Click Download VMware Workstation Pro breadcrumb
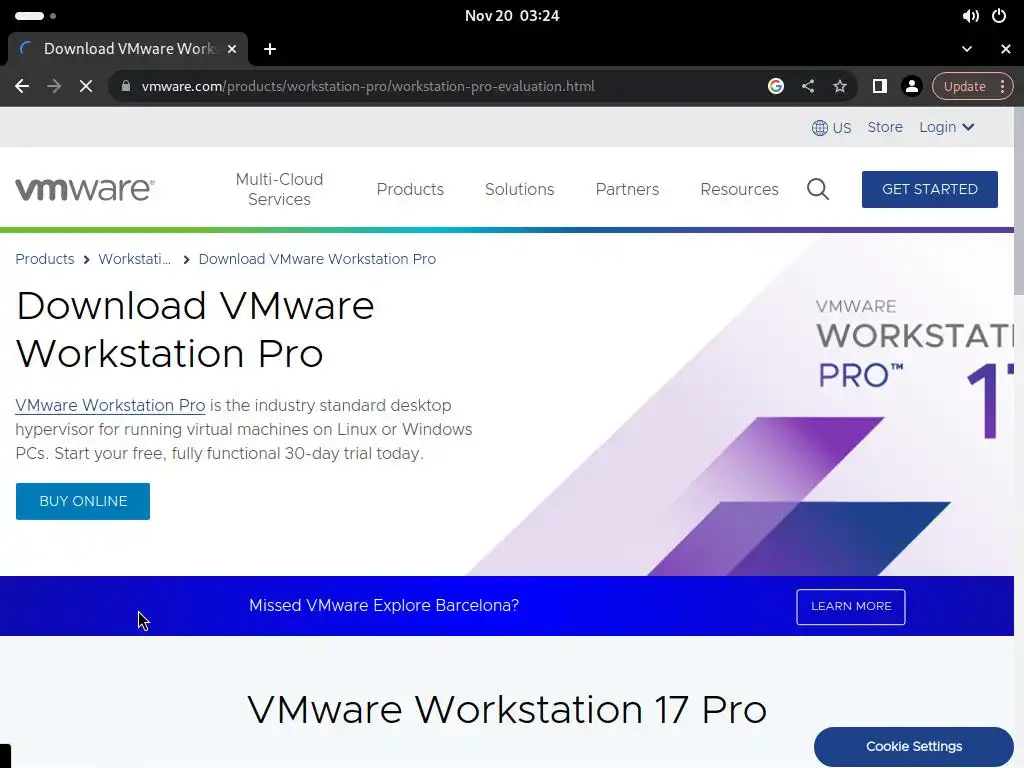The height and width of the screenshot is (768, 1024). point(317,259)
